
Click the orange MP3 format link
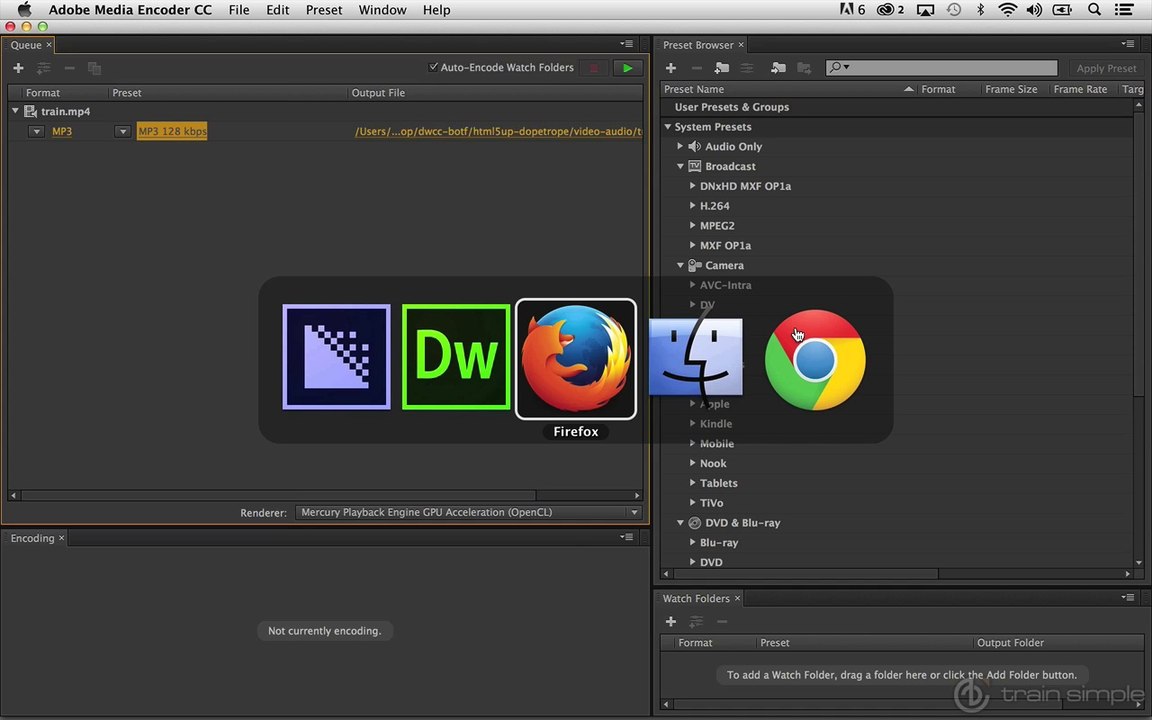coord(62,132)
